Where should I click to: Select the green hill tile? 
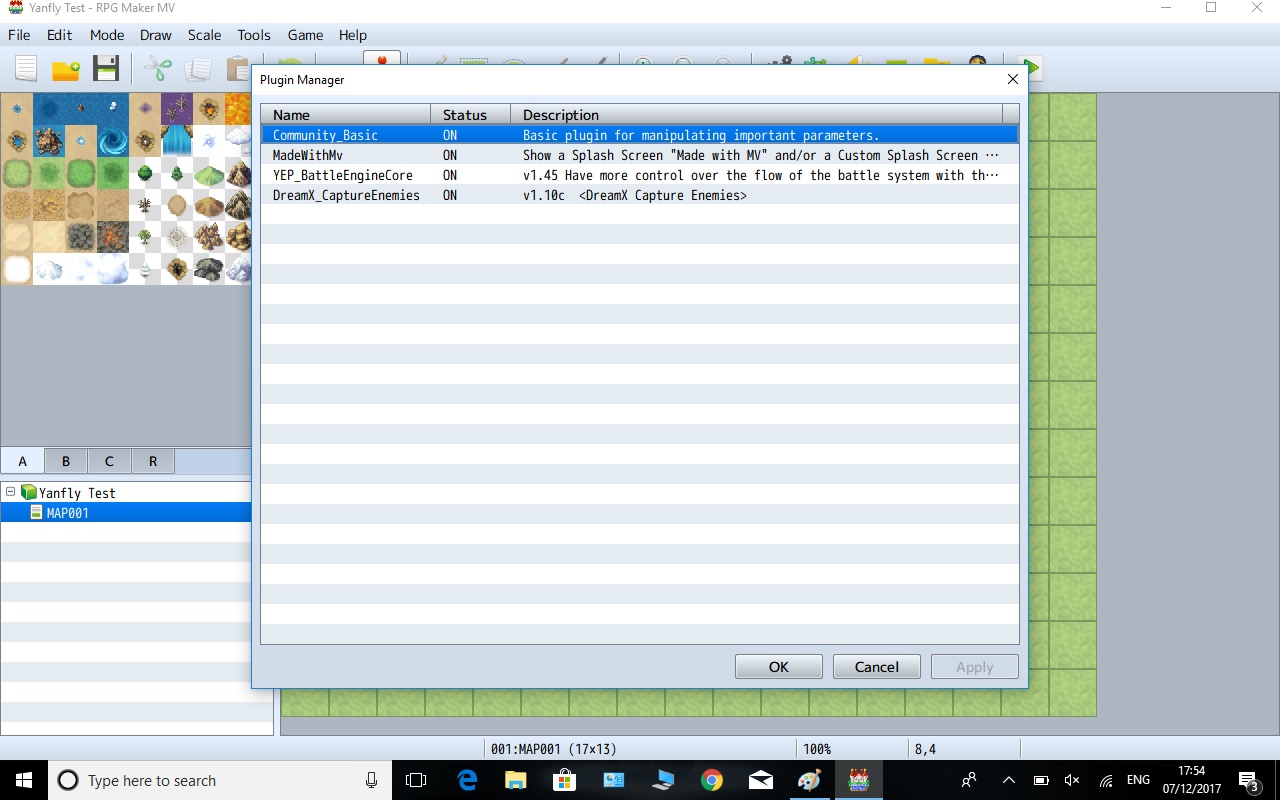point(209,173)
